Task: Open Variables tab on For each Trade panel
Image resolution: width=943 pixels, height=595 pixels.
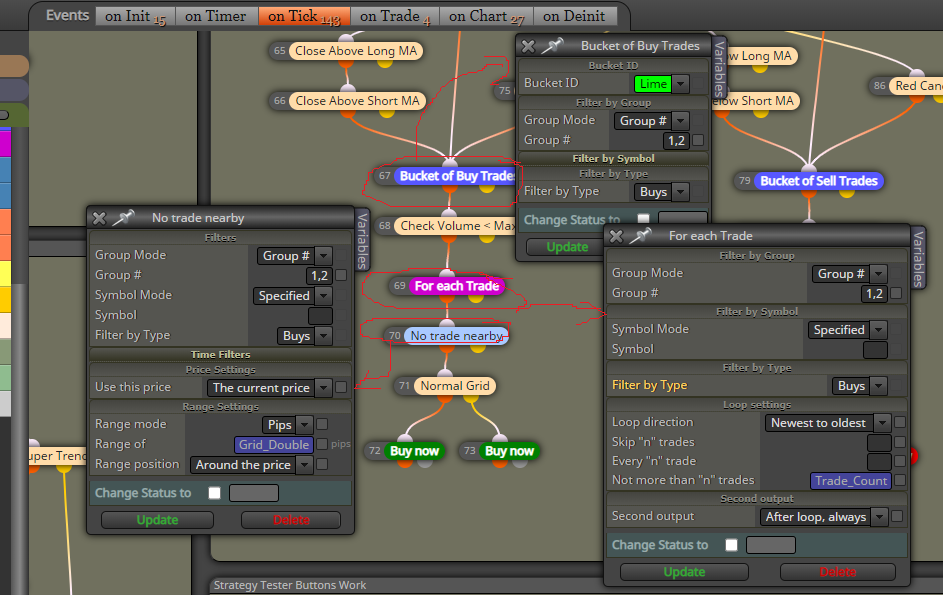Action: click(x=918, y=259)
